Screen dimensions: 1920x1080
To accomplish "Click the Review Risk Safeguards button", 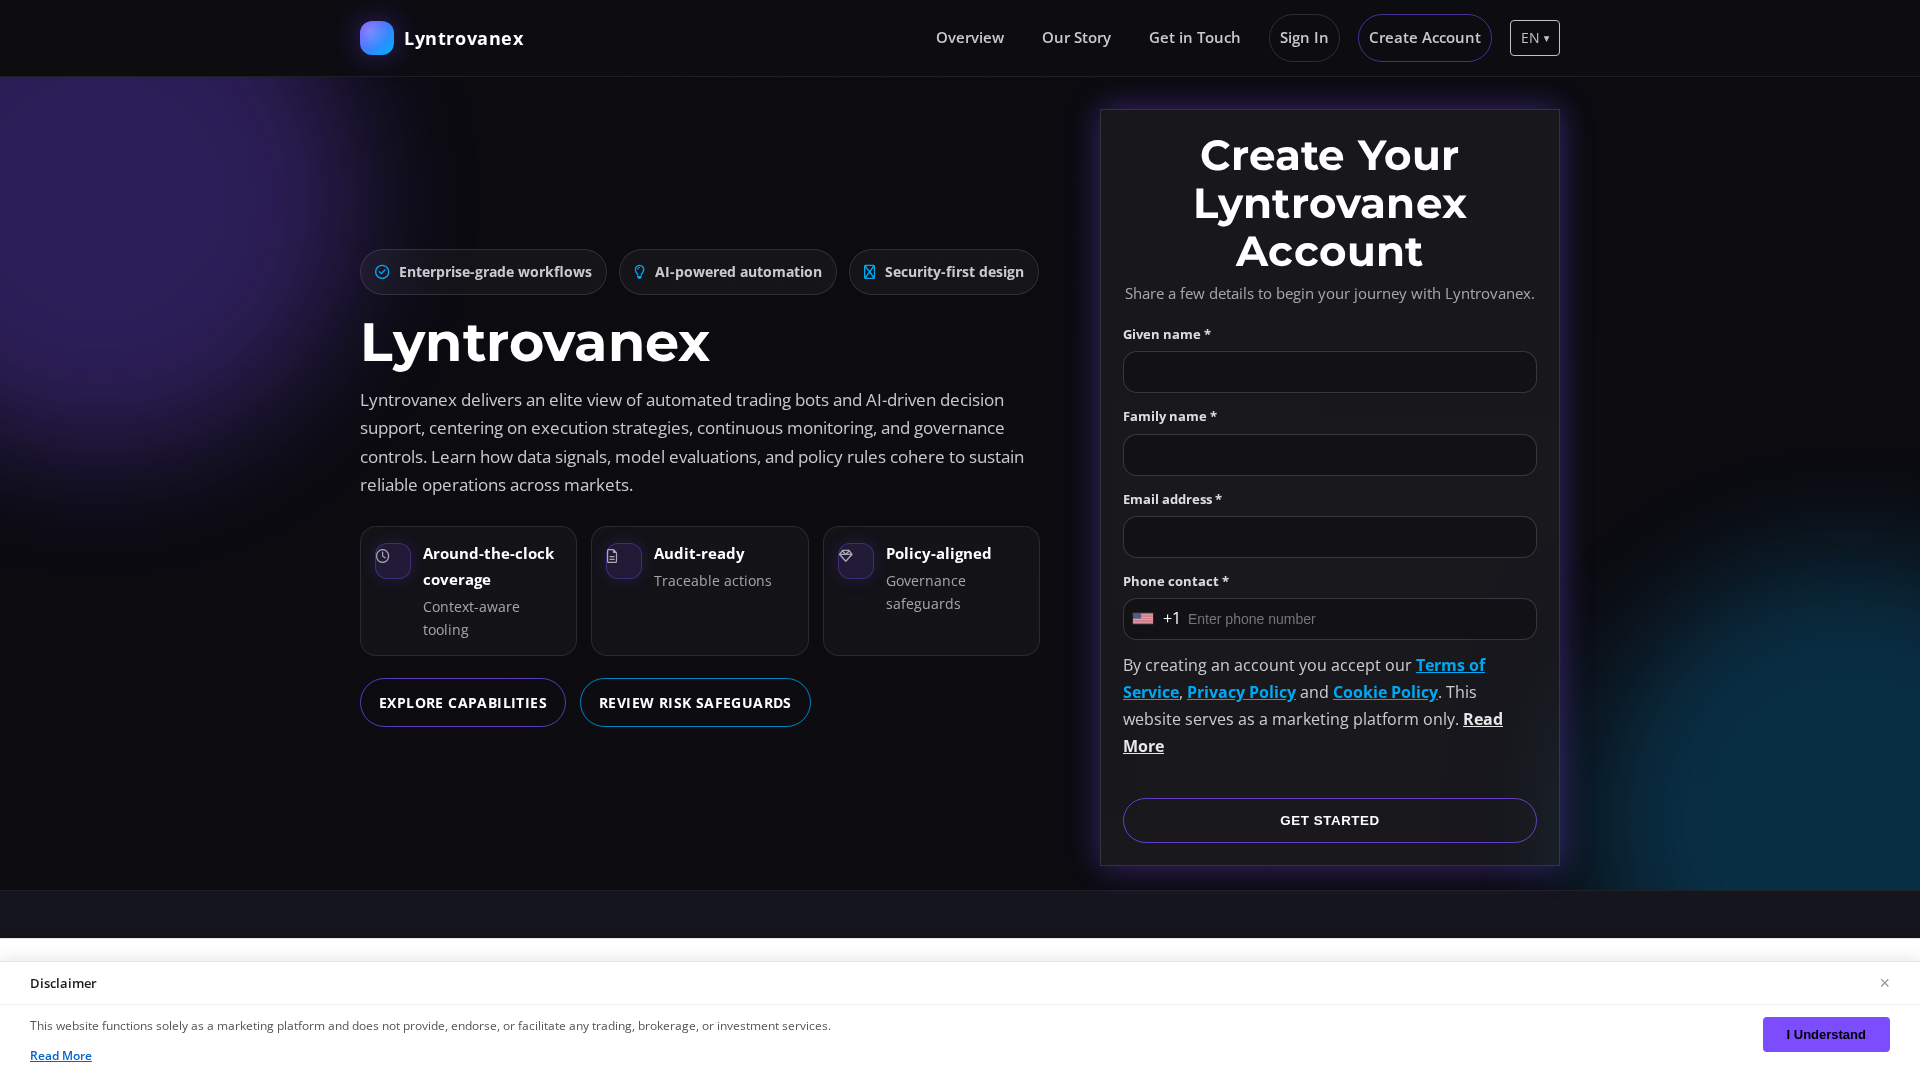I will [x=695, y=703].
